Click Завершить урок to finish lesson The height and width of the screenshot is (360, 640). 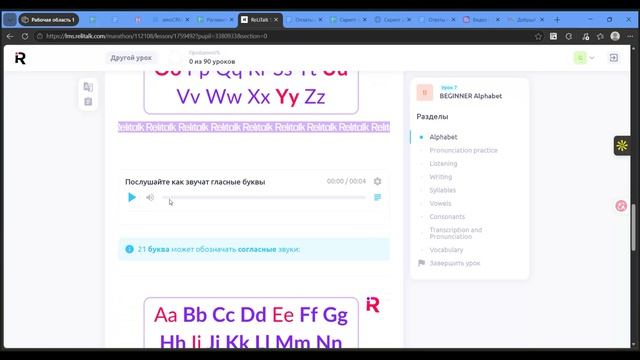(455, 263)
